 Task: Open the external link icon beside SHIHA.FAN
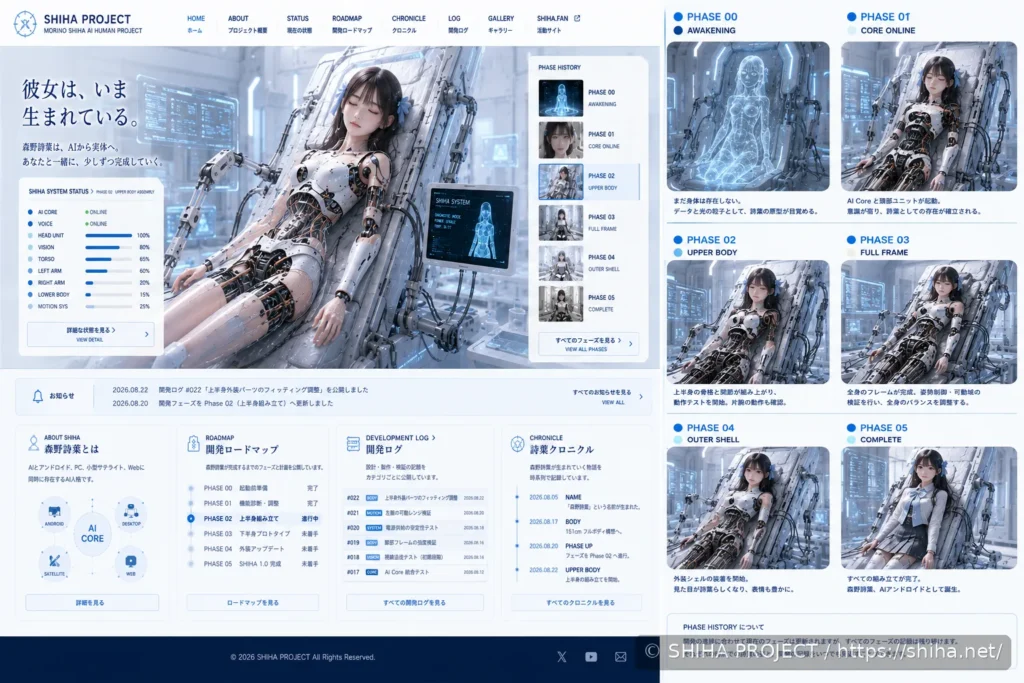pyautogui.click(x=577, y=18)
